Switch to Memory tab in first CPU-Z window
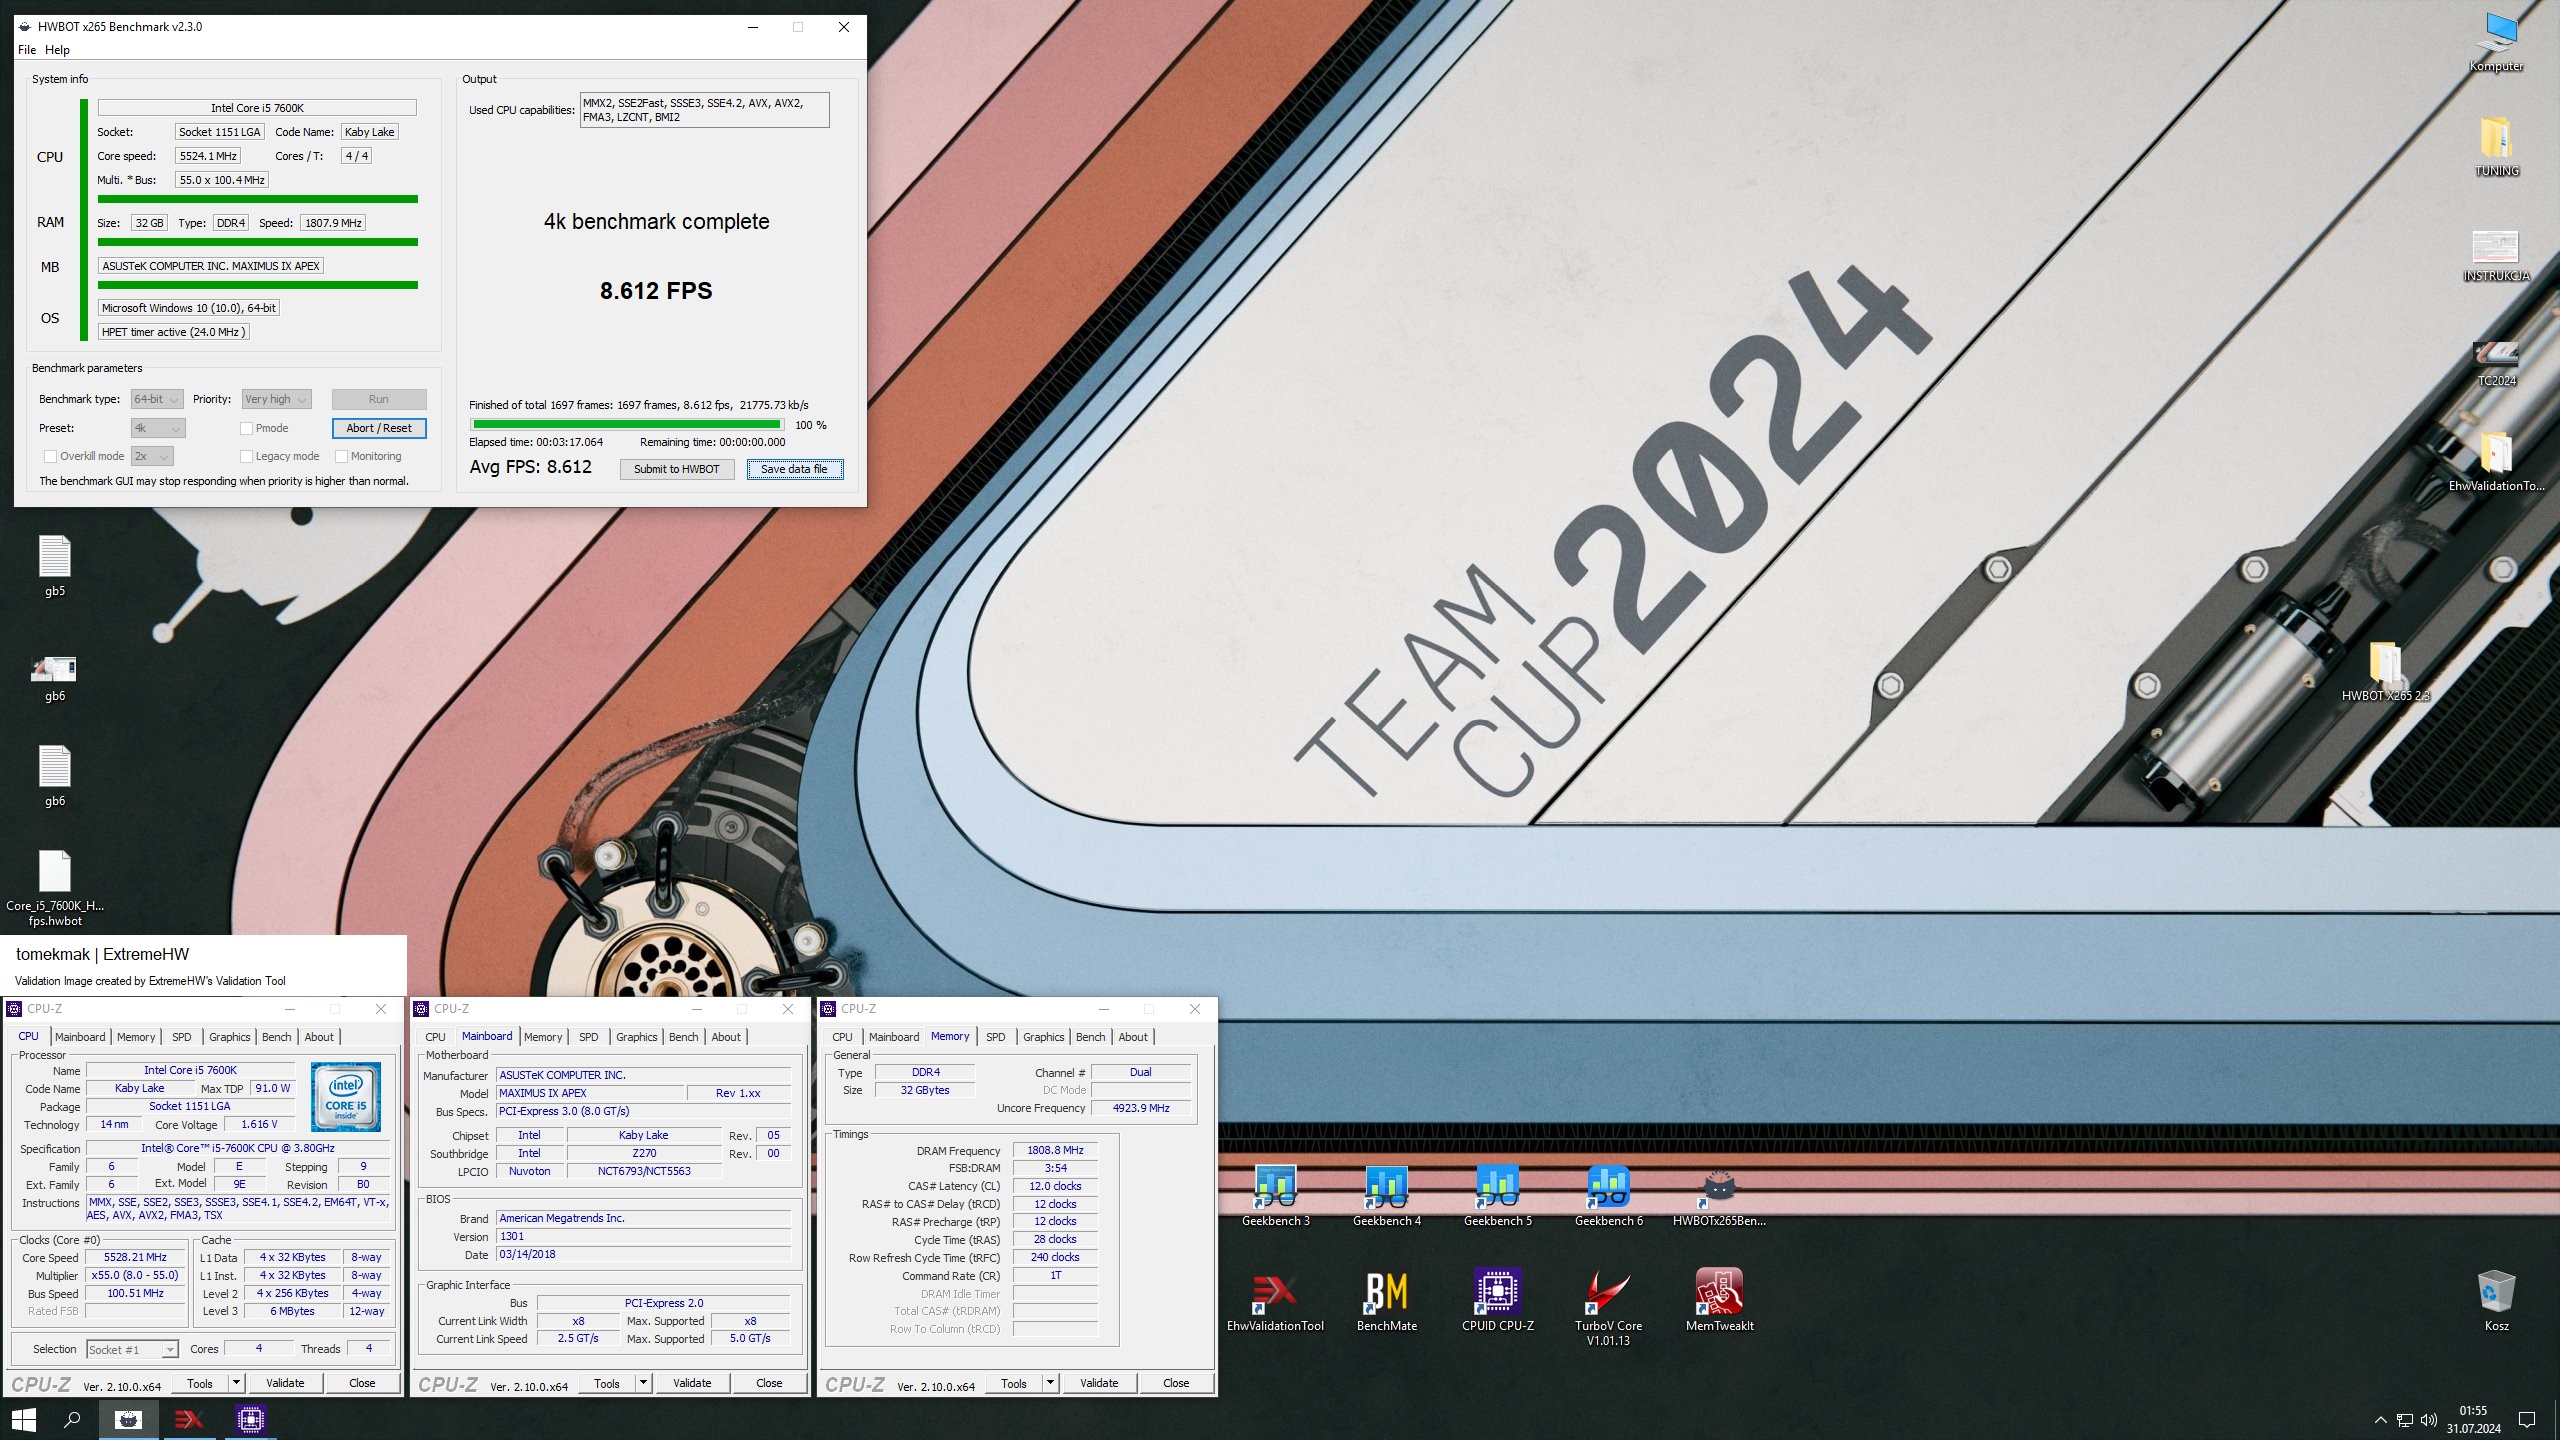The image size is (2560, 1440). [136, 1037]
